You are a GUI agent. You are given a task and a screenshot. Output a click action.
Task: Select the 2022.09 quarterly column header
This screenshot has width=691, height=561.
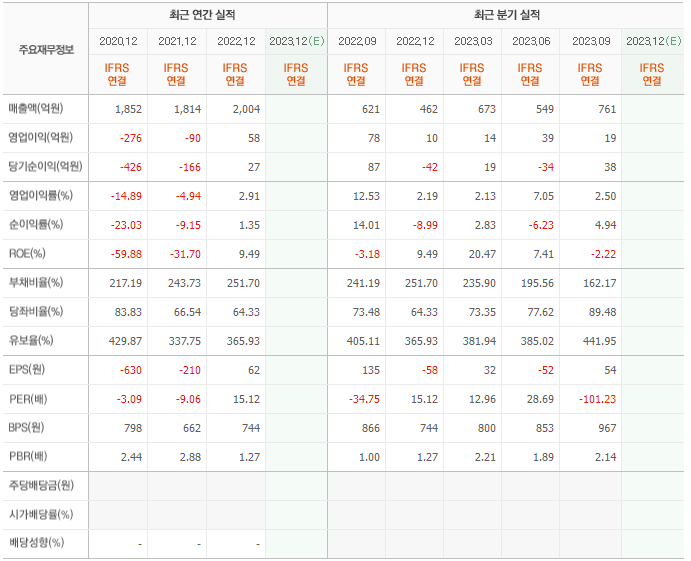coord(357,41)
